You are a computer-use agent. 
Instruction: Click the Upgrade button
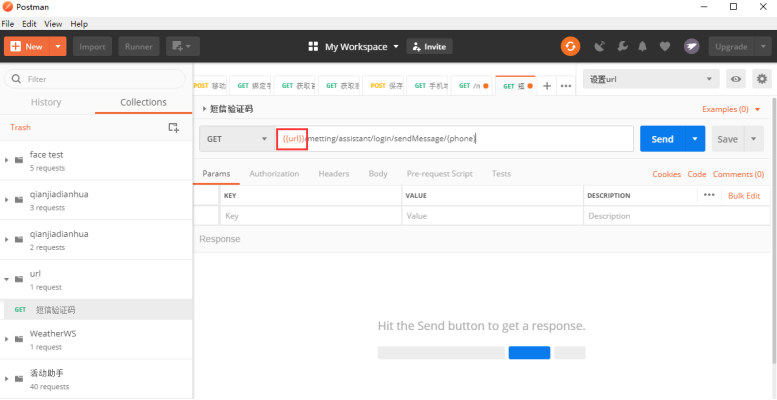[731, 47]
